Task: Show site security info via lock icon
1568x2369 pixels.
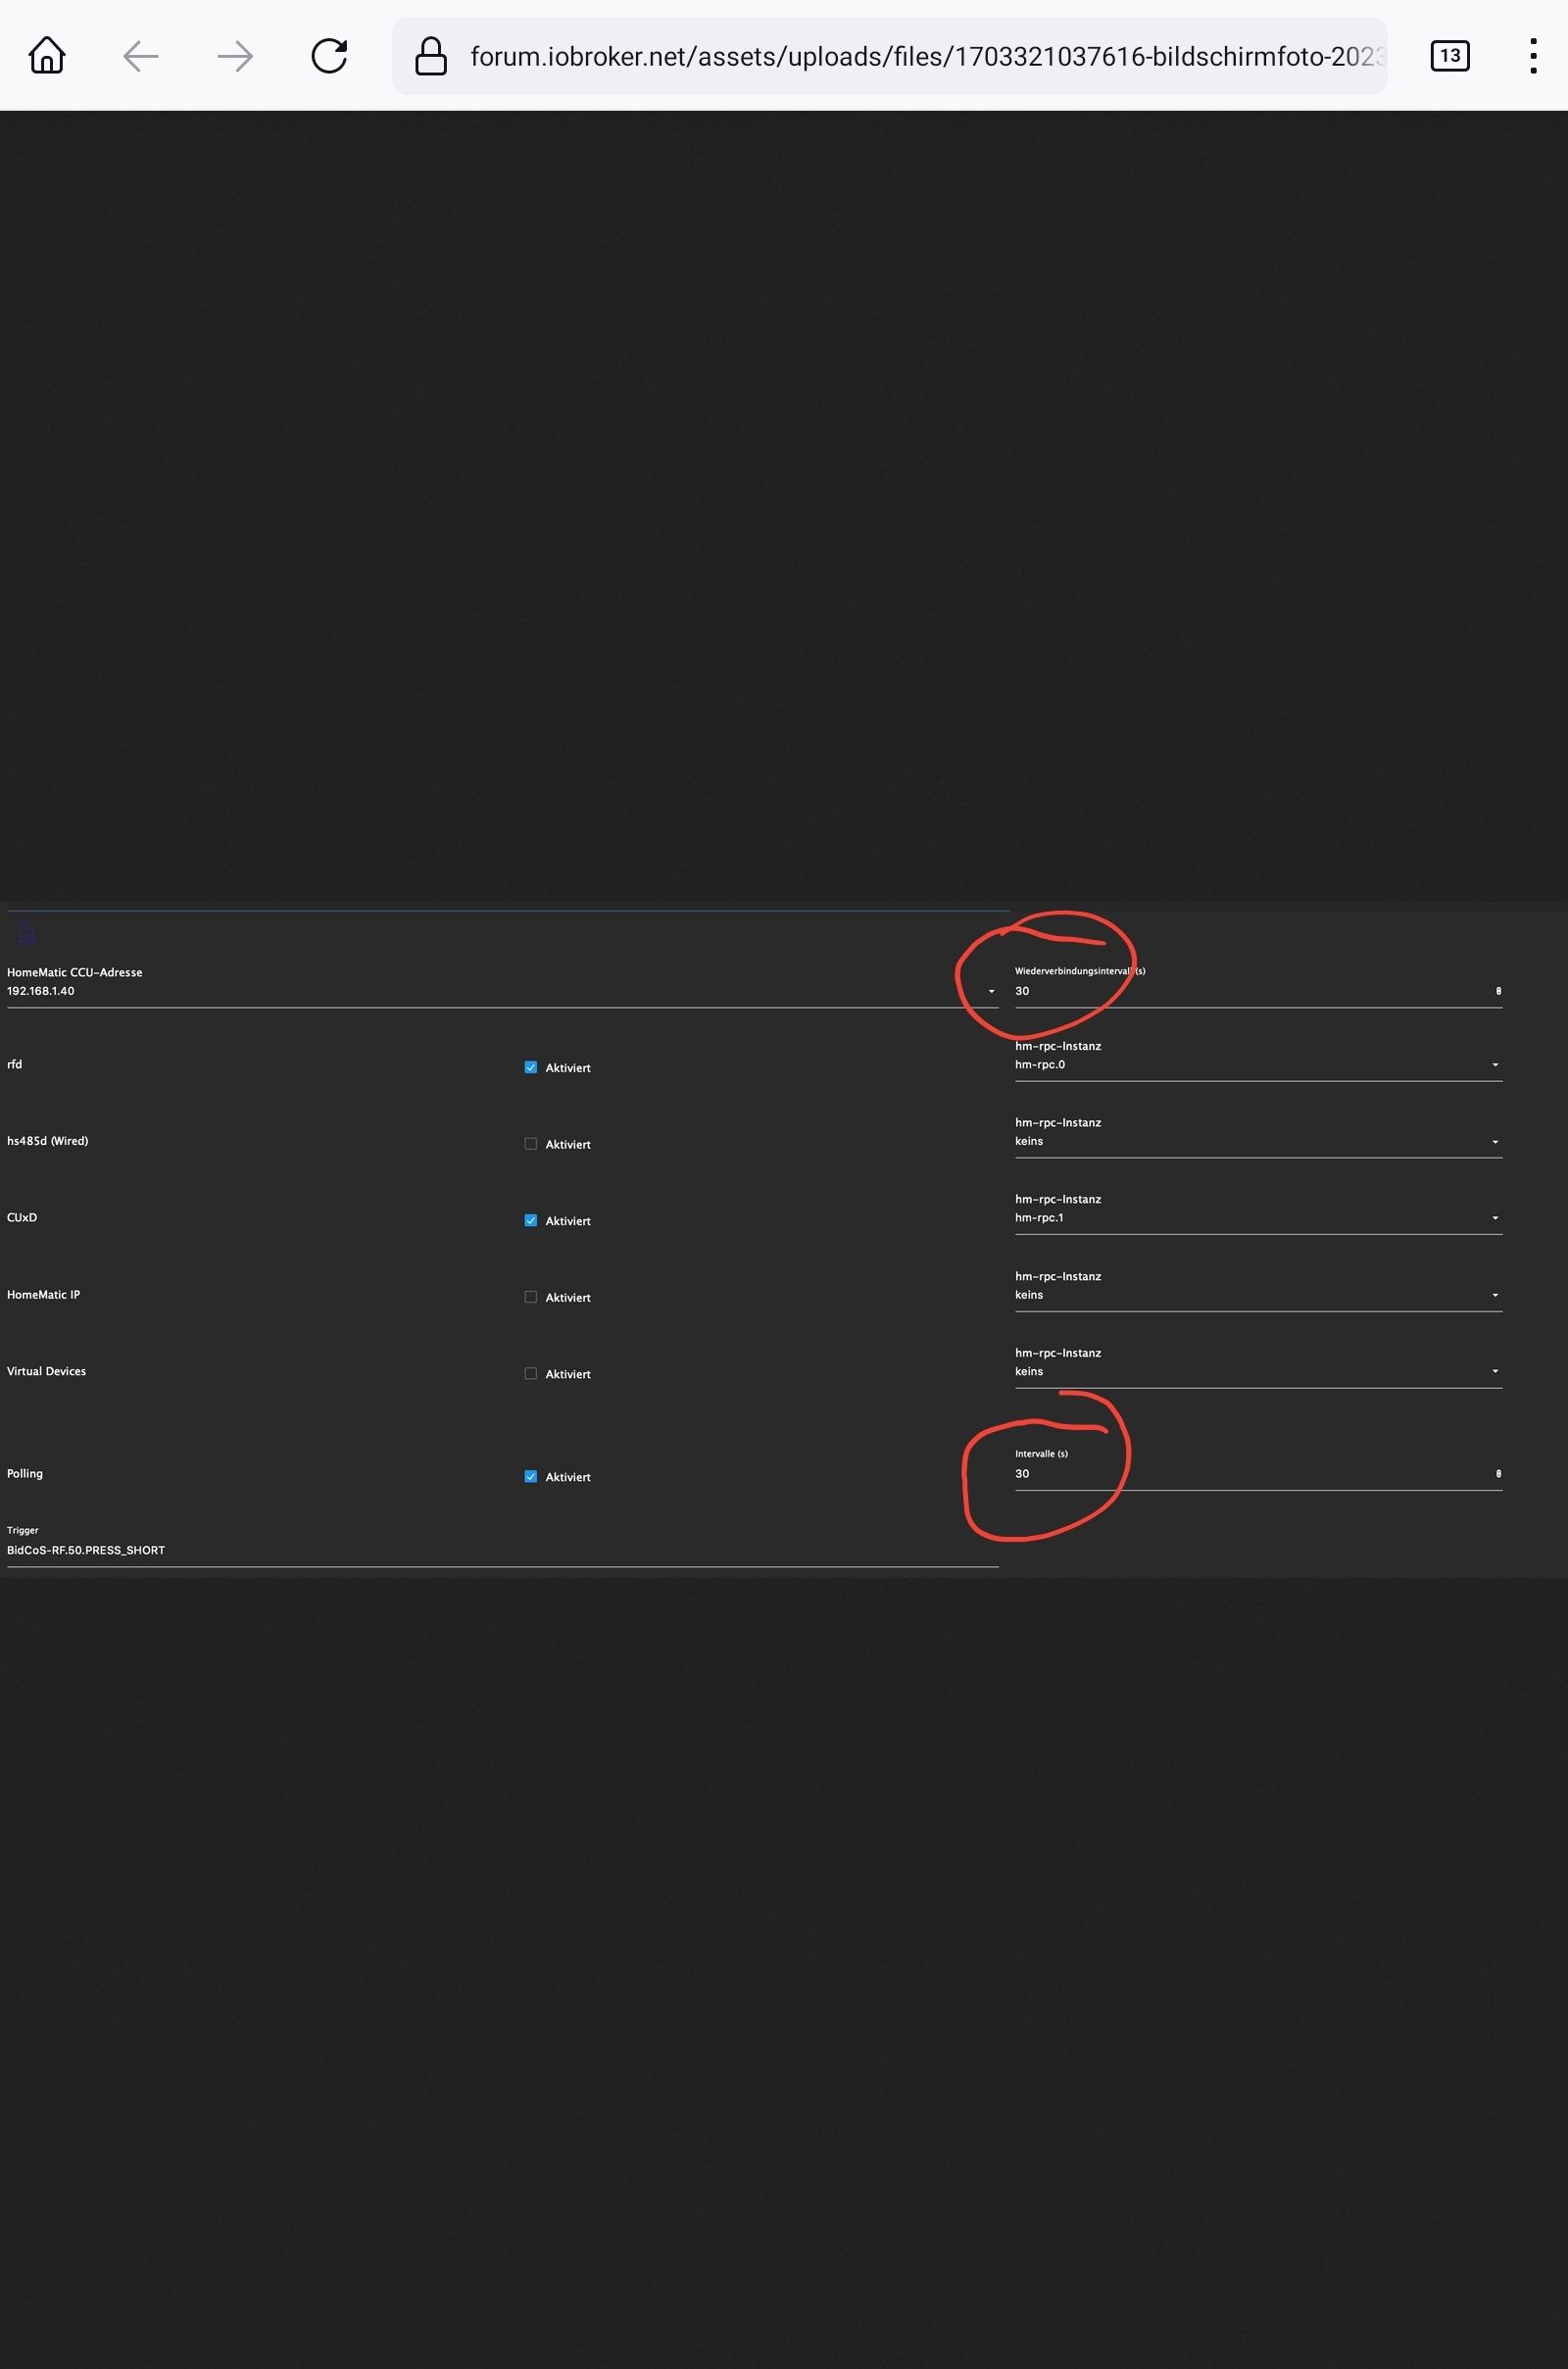Action: 431,56
